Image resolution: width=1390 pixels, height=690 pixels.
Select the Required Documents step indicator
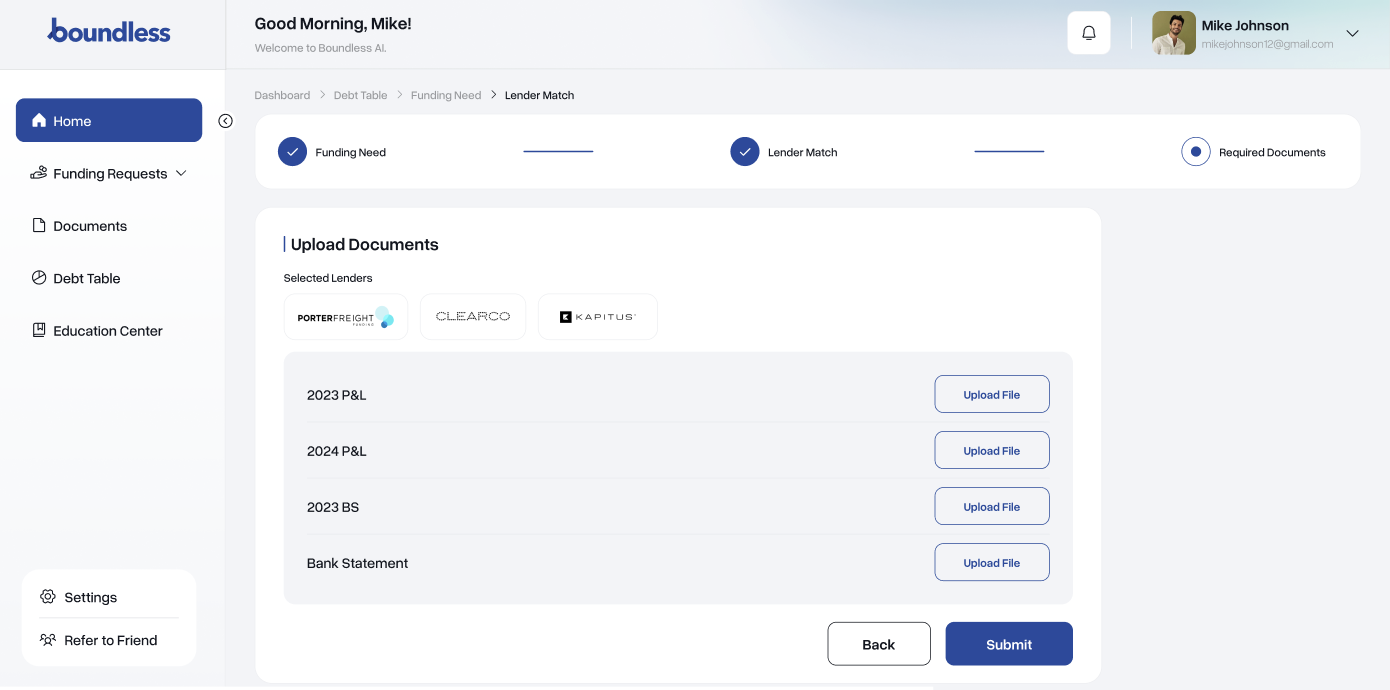coord(1196,151)
